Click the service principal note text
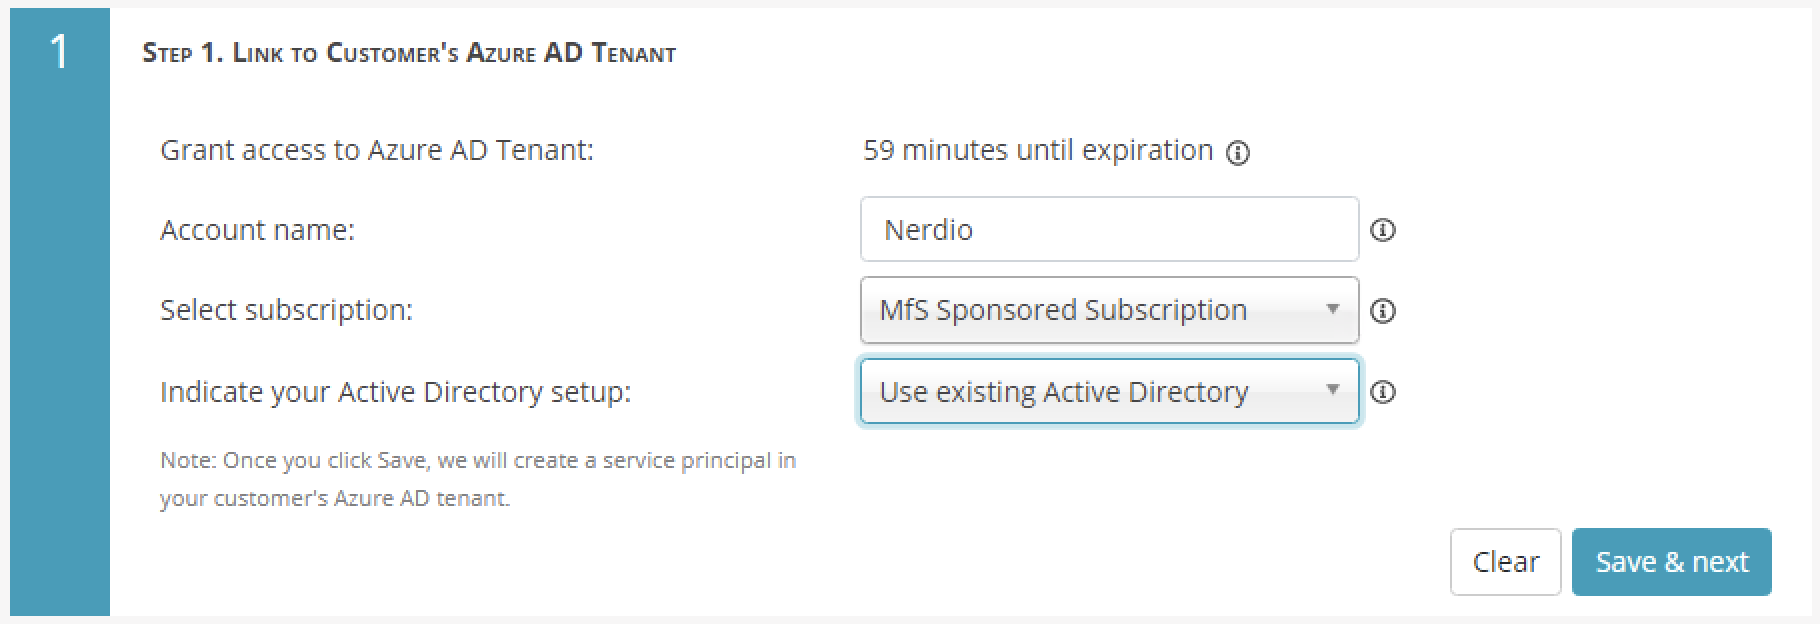Screen dimensions: 1820x624 pyautogui.click(x=478, y=479)
